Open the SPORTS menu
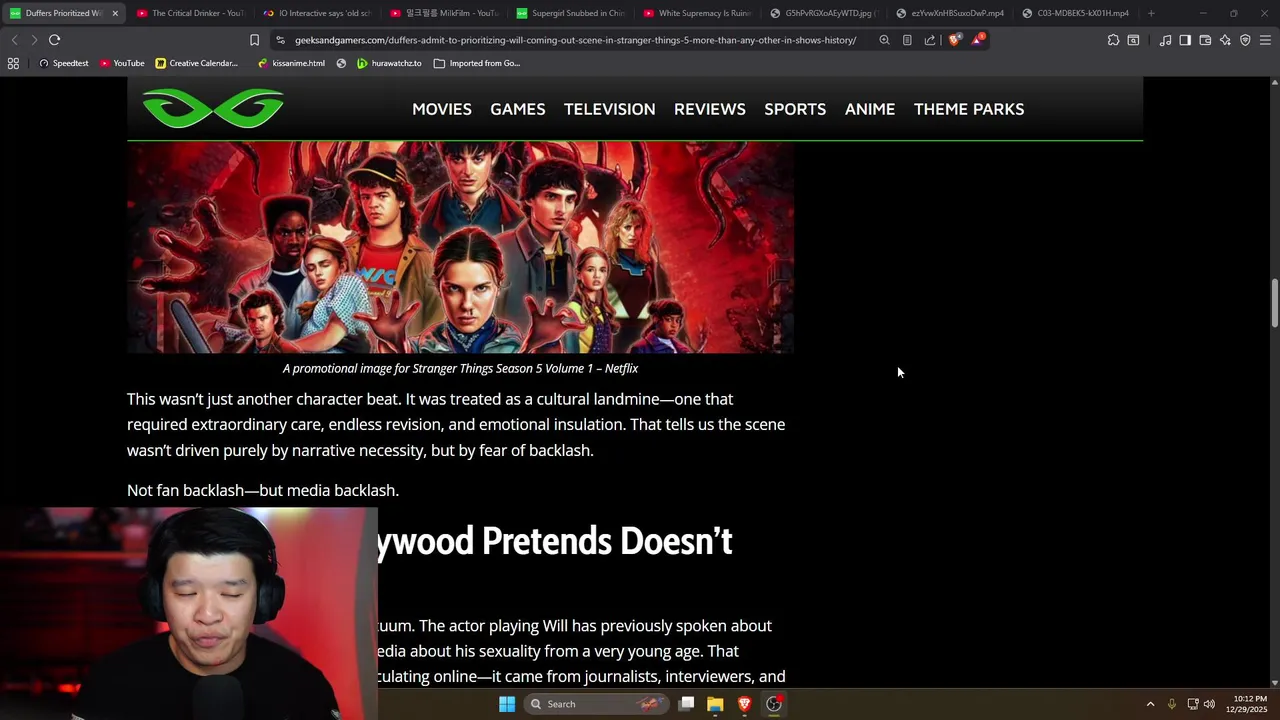Image resolution: width=1280 pixels, height=720 pixels. [795, 109]
